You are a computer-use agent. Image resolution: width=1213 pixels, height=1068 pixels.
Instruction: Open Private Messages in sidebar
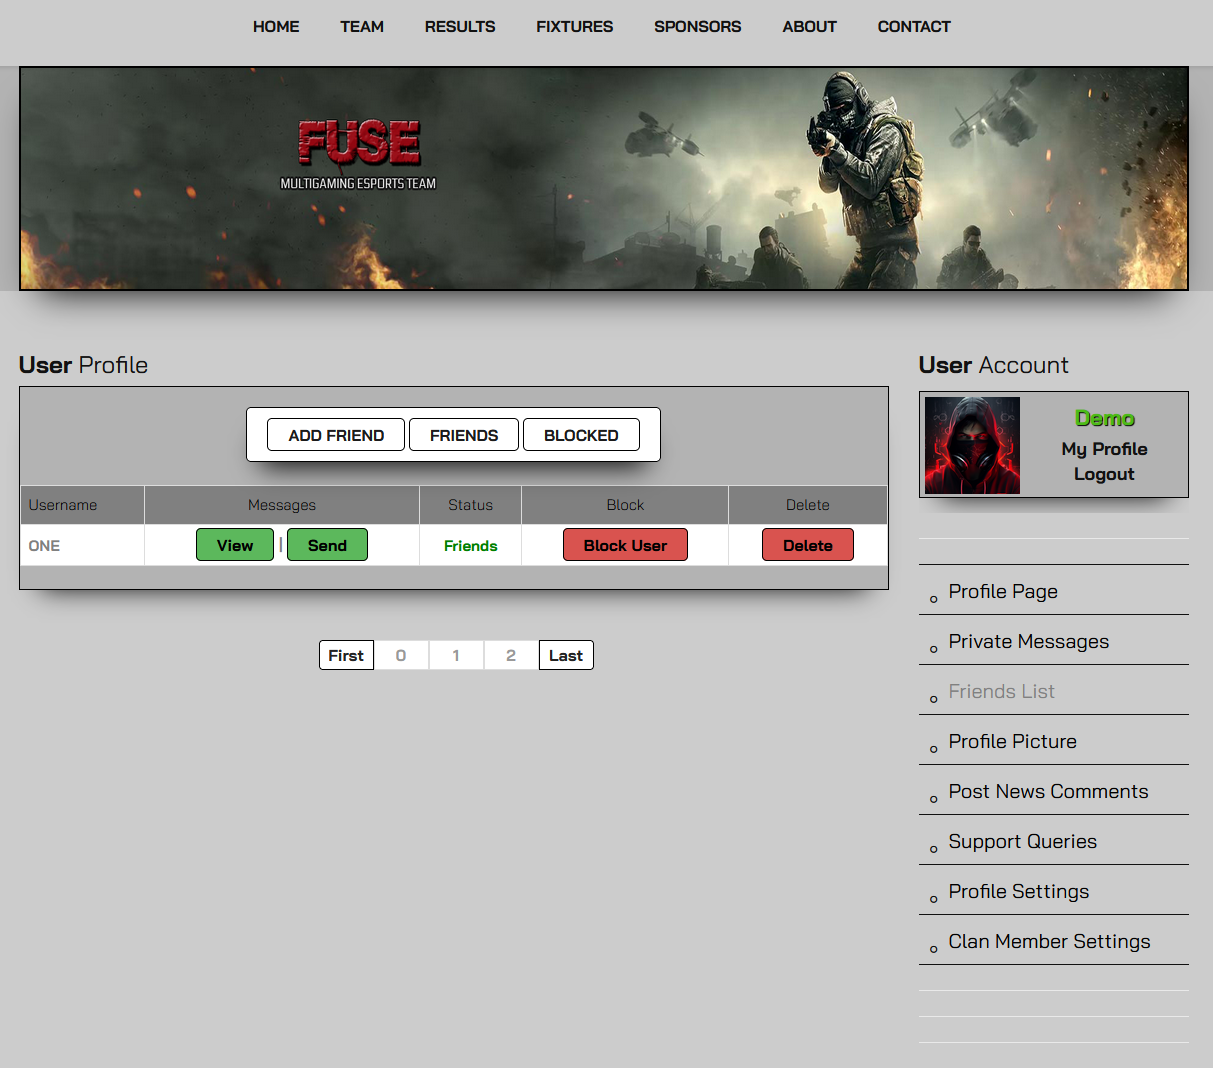1028,642
